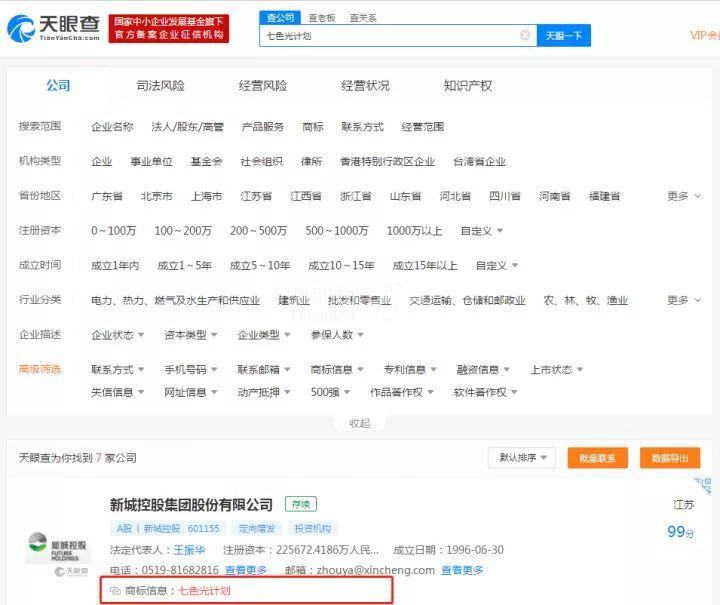Clear the search box with X icon
Image resolution: width=720 pixels, height=605 pixels.
(525, 35)
